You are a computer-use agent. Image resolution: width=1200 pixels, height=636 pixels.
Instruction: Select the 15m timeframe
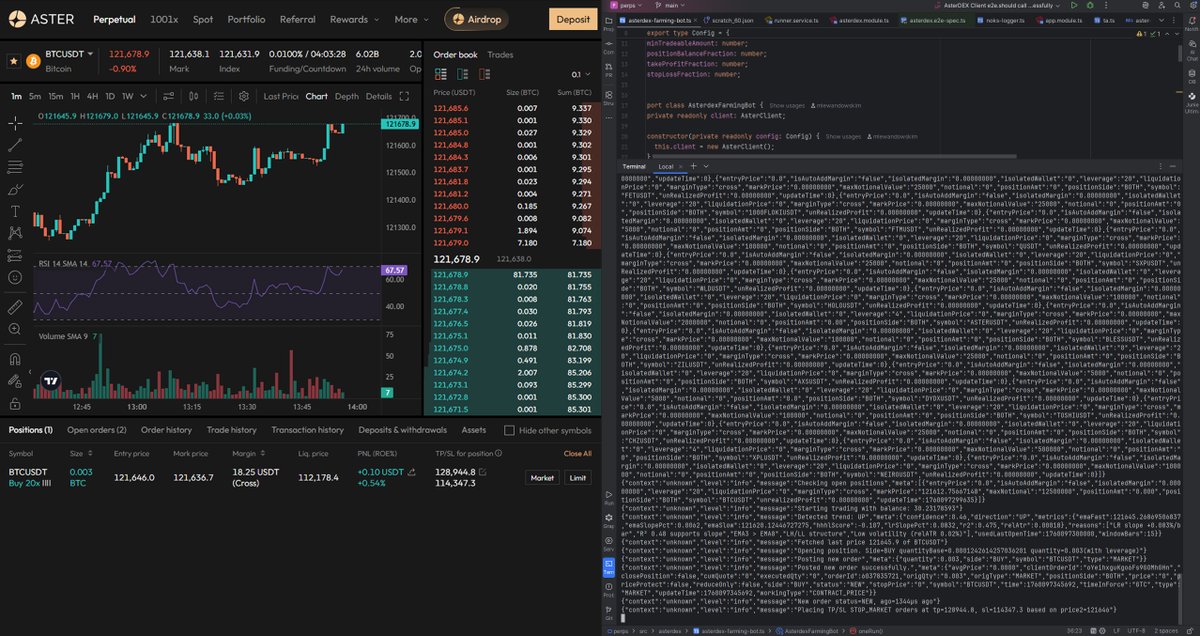click(55, 96)
